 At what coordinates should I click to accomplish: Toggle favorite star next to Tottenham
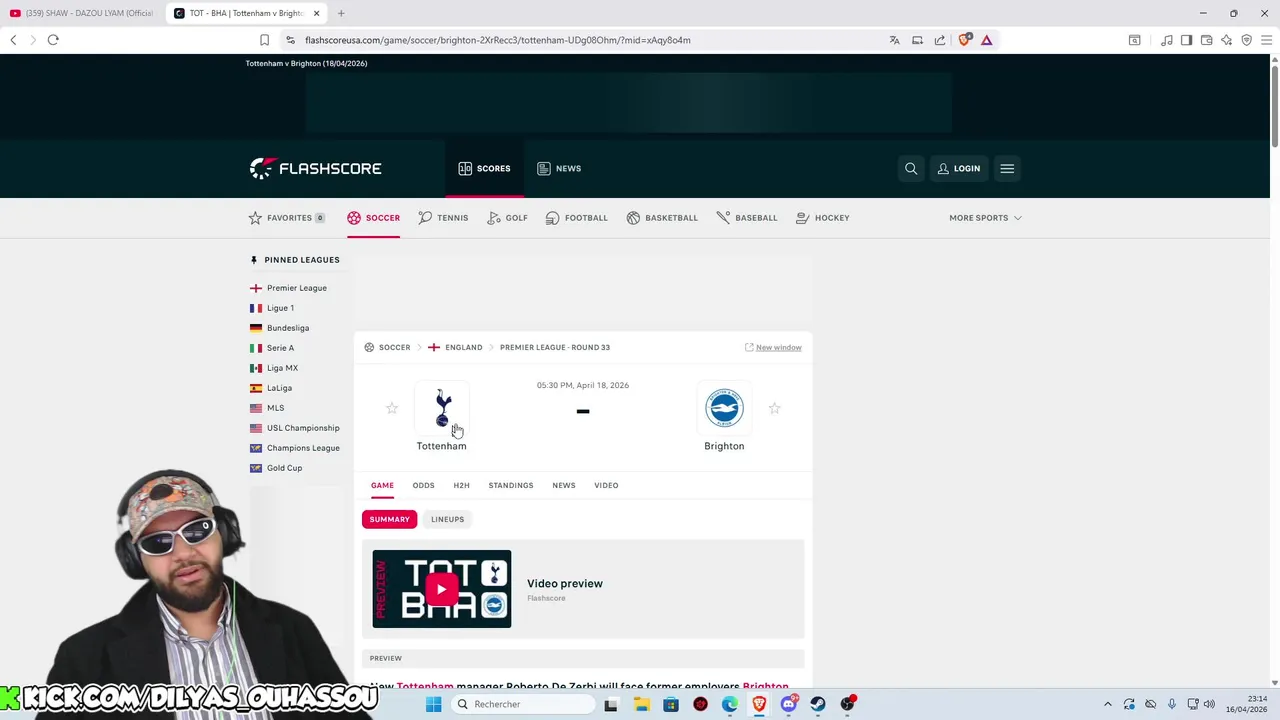pyautogui.click(x=392, y=408)
